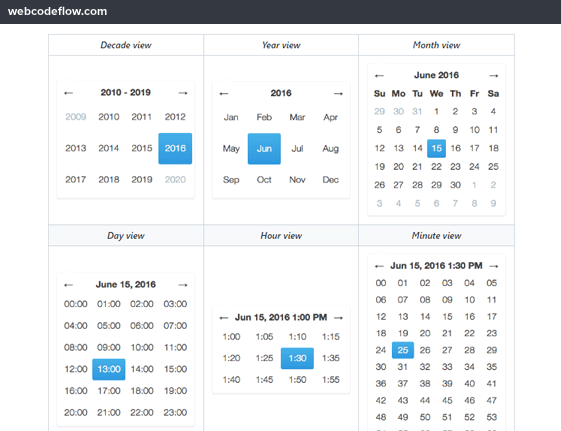
Task: Click the 2010 - 2019 decade header
Action: [x=126, y=92]
